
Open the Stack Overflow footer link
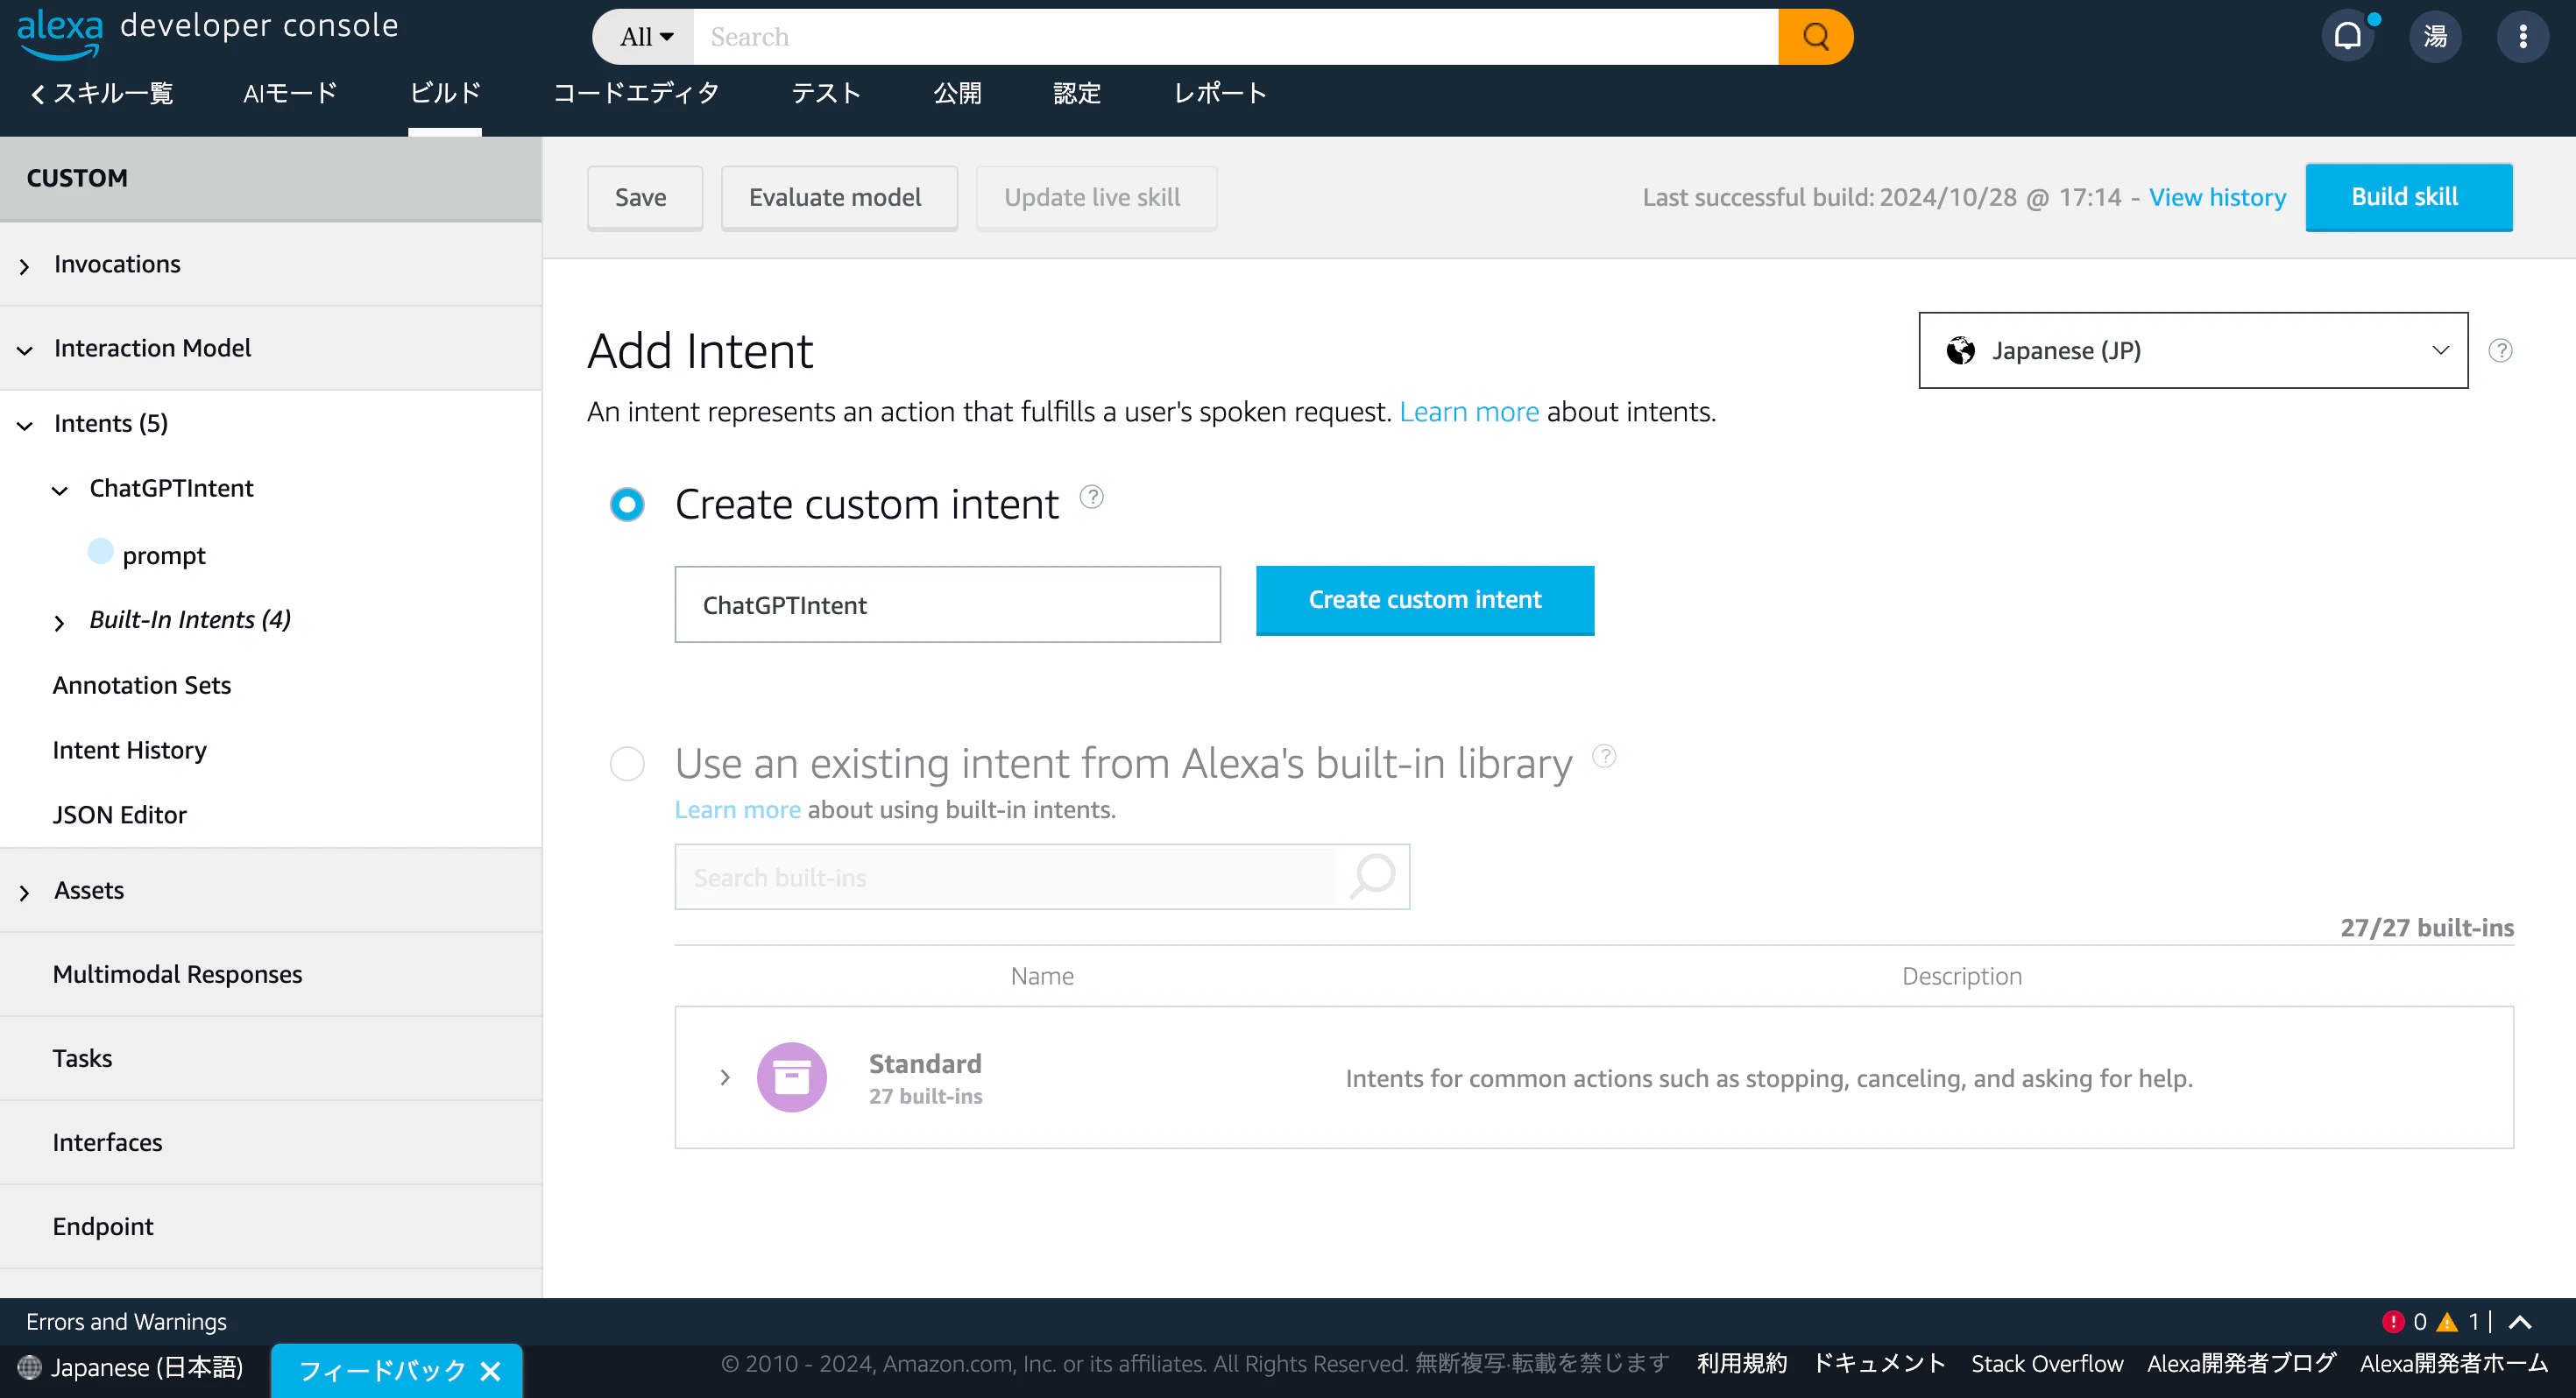[2047, 1364]
